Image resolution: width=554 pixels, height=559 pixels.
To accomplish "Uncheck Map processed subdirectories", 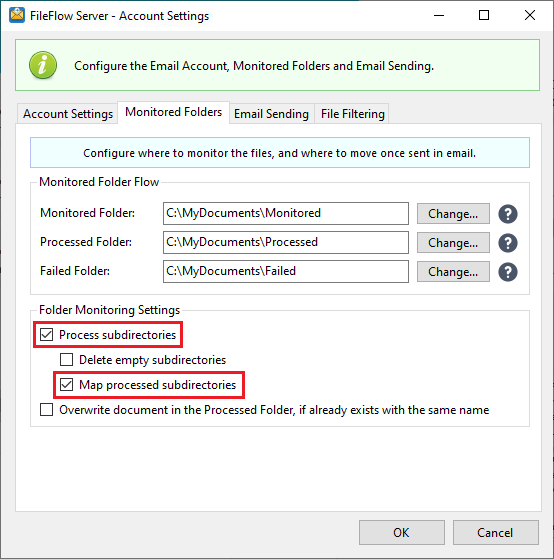I will pyautogui.click(x=66, y=385).
